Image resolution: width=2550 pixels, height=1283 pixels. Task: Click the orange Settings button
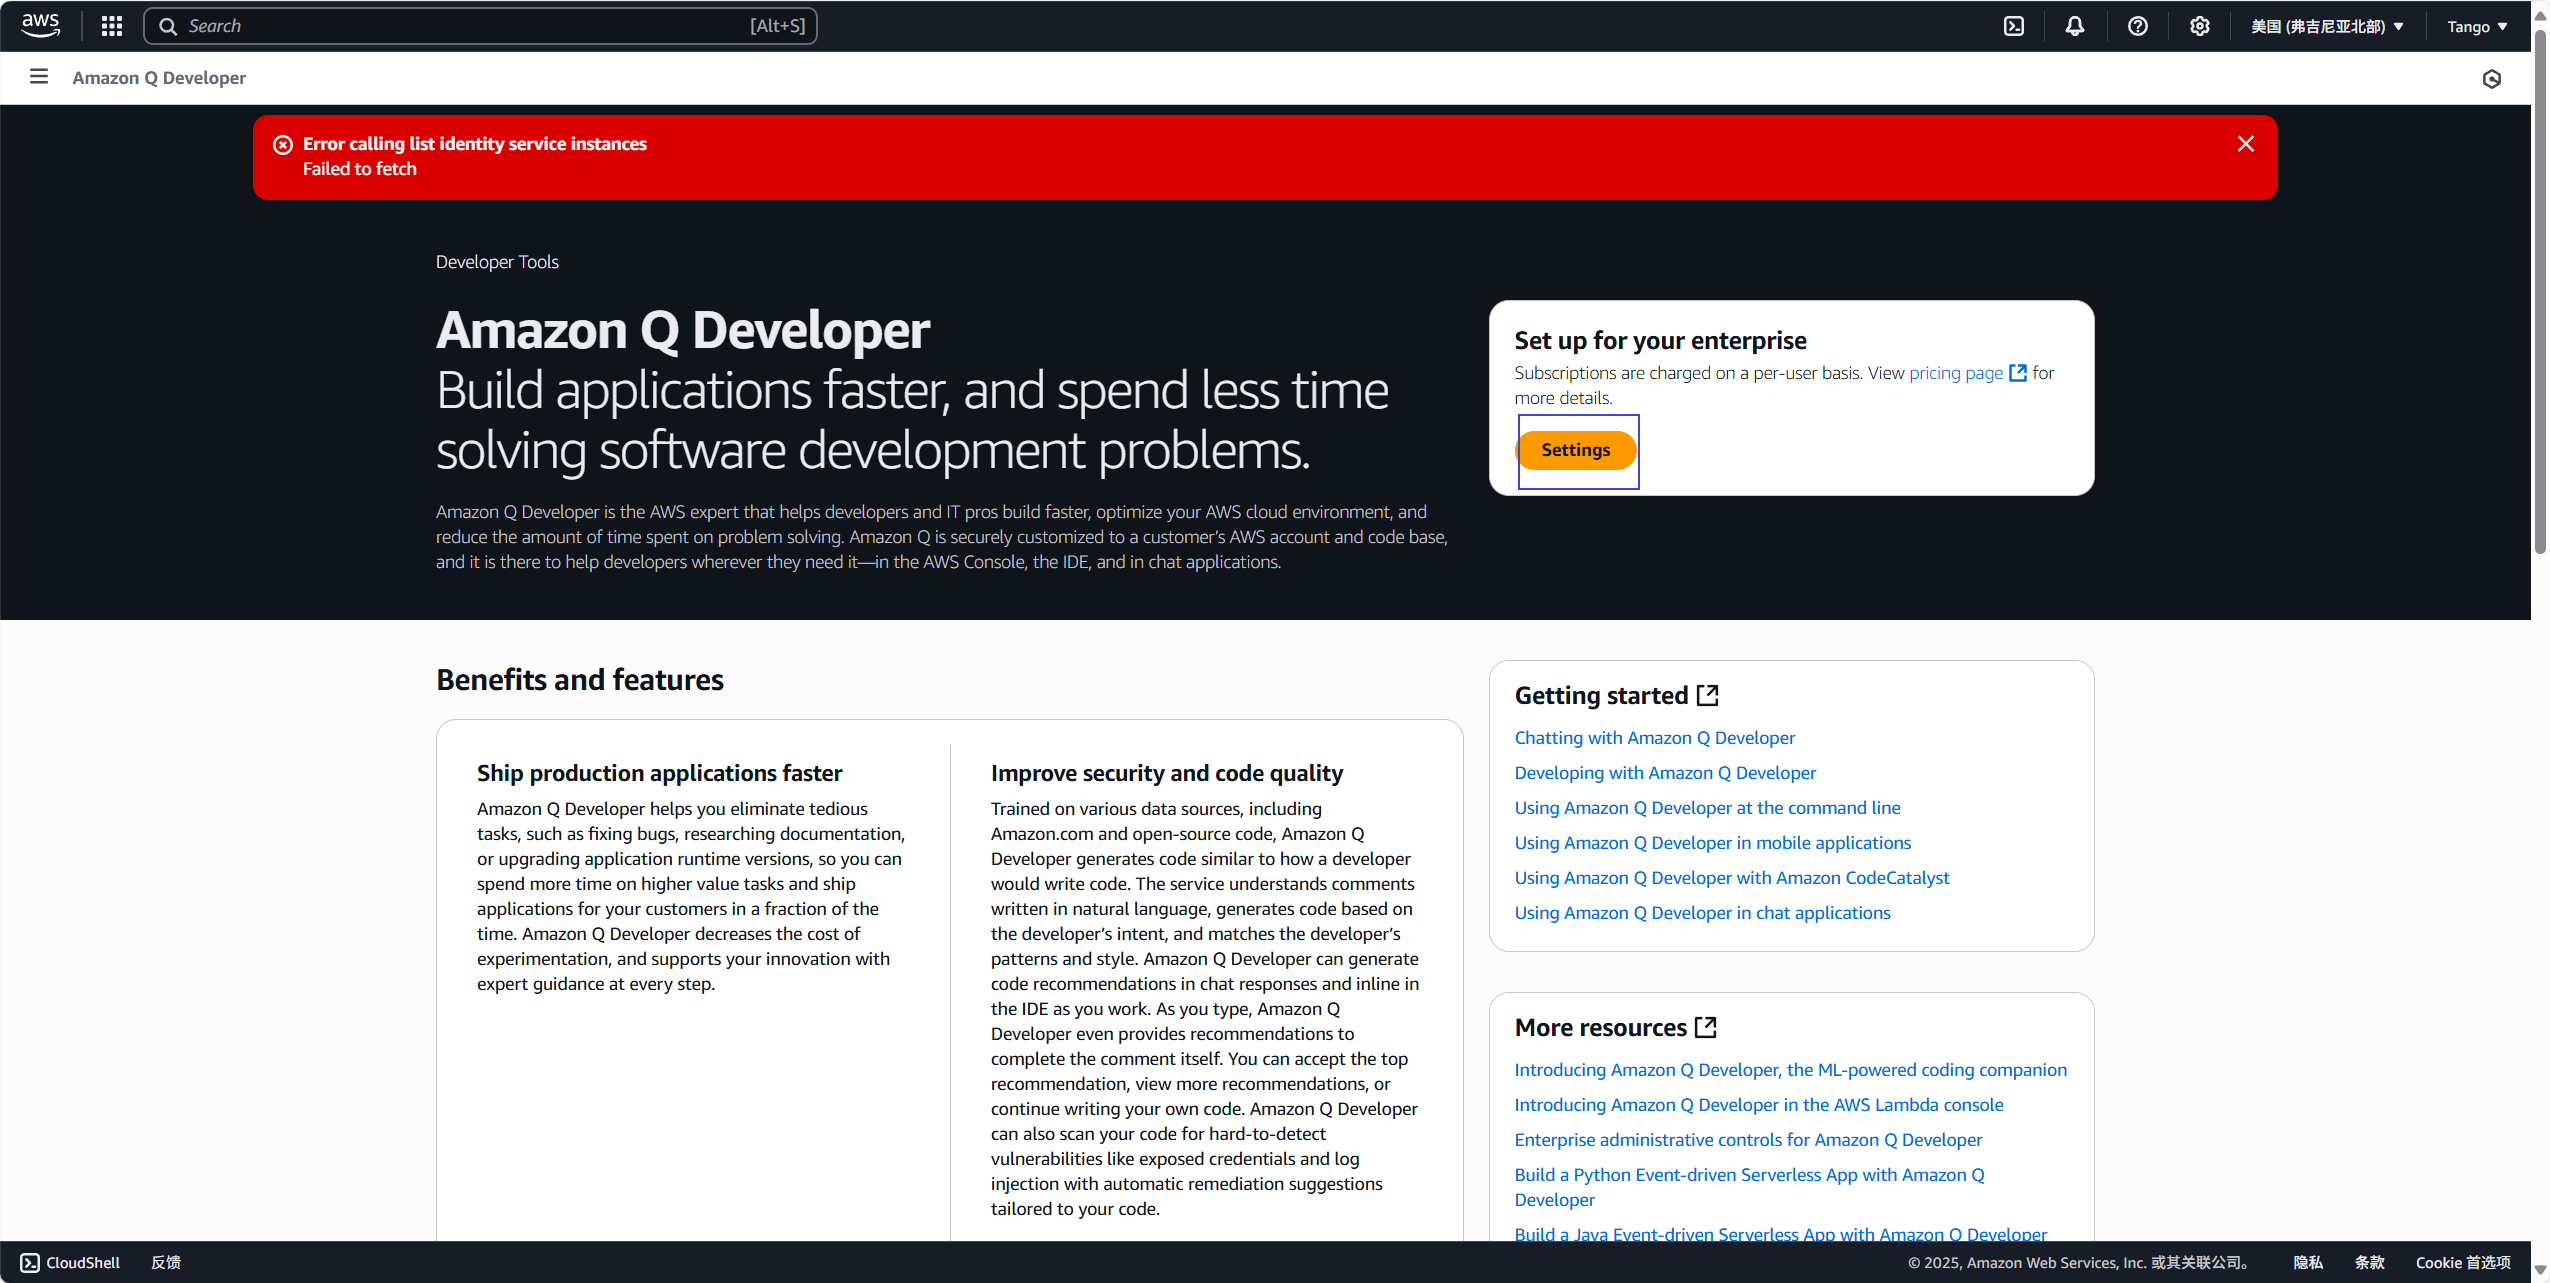click(x=1575, y=450)
